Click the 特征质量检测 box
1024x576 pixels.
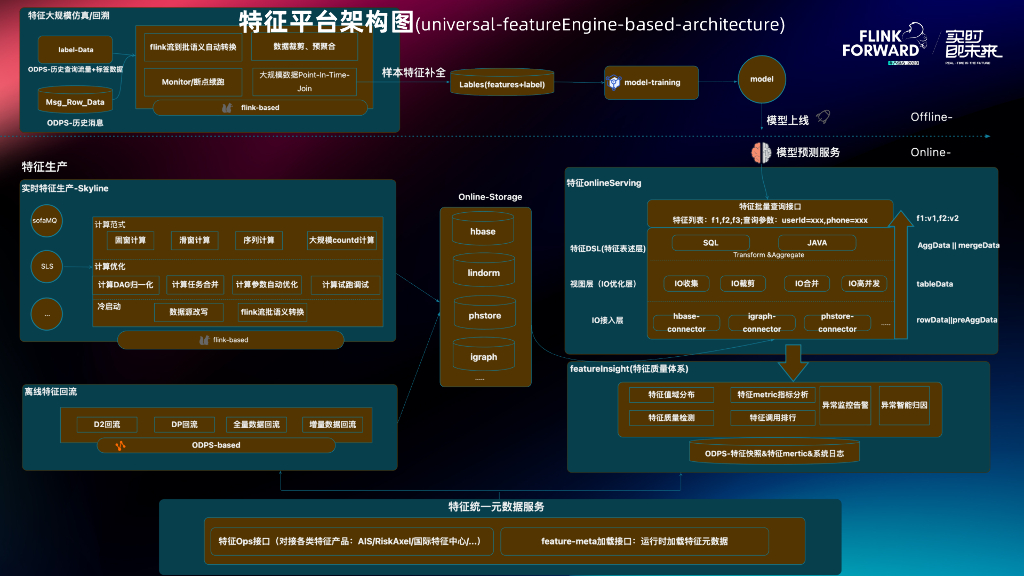pos(671,418)
